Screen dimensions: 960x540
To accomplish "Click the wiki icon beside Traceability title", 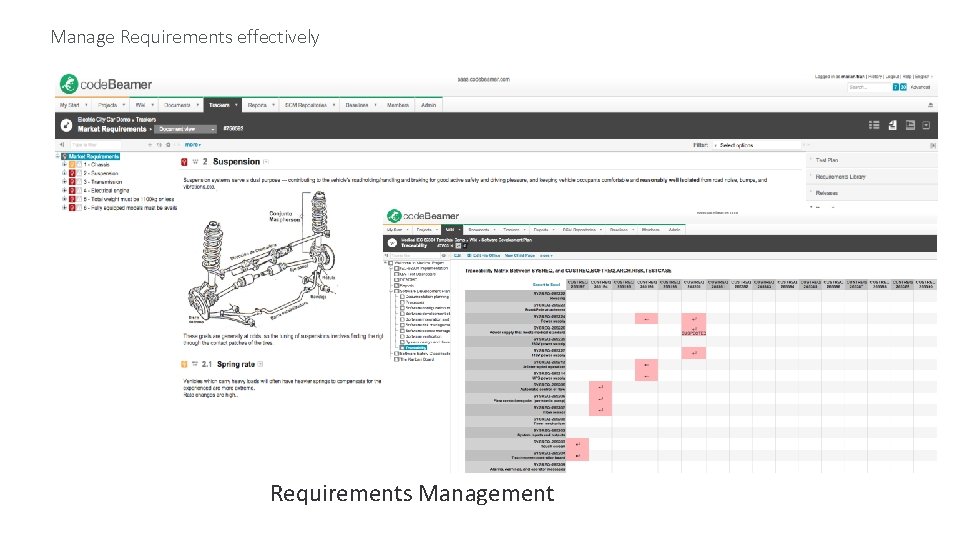I will [392, 243].
